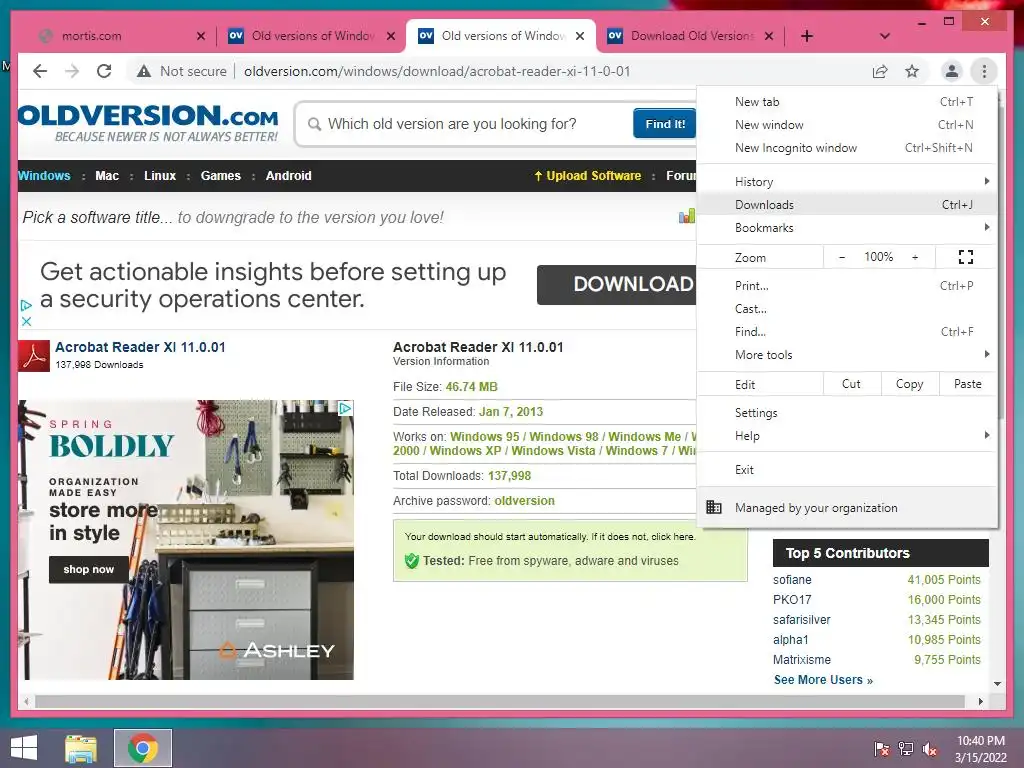This screenshot has height=768, width=1024.
Task: Enter full screen via zoom row icon
Action: tap(966, 257)
